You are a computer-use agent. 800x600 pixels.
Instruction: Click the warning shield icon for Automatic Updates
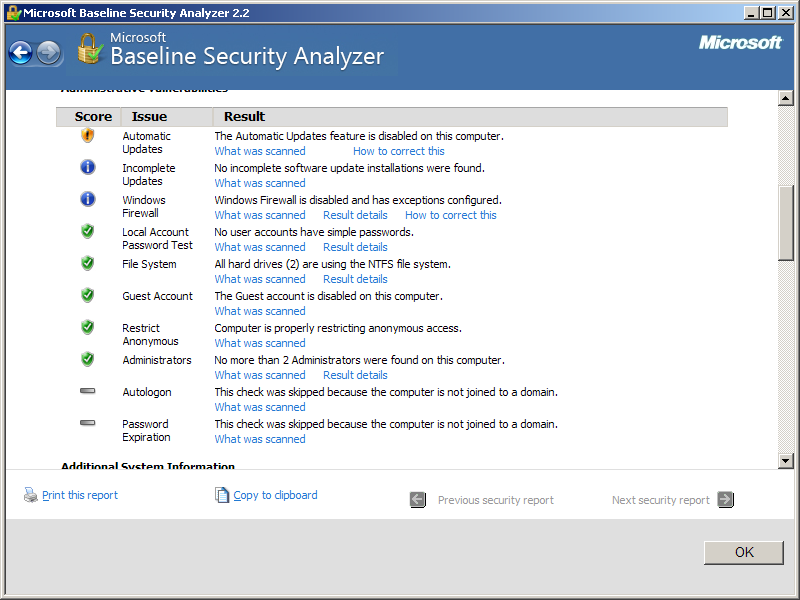(88, 136)
